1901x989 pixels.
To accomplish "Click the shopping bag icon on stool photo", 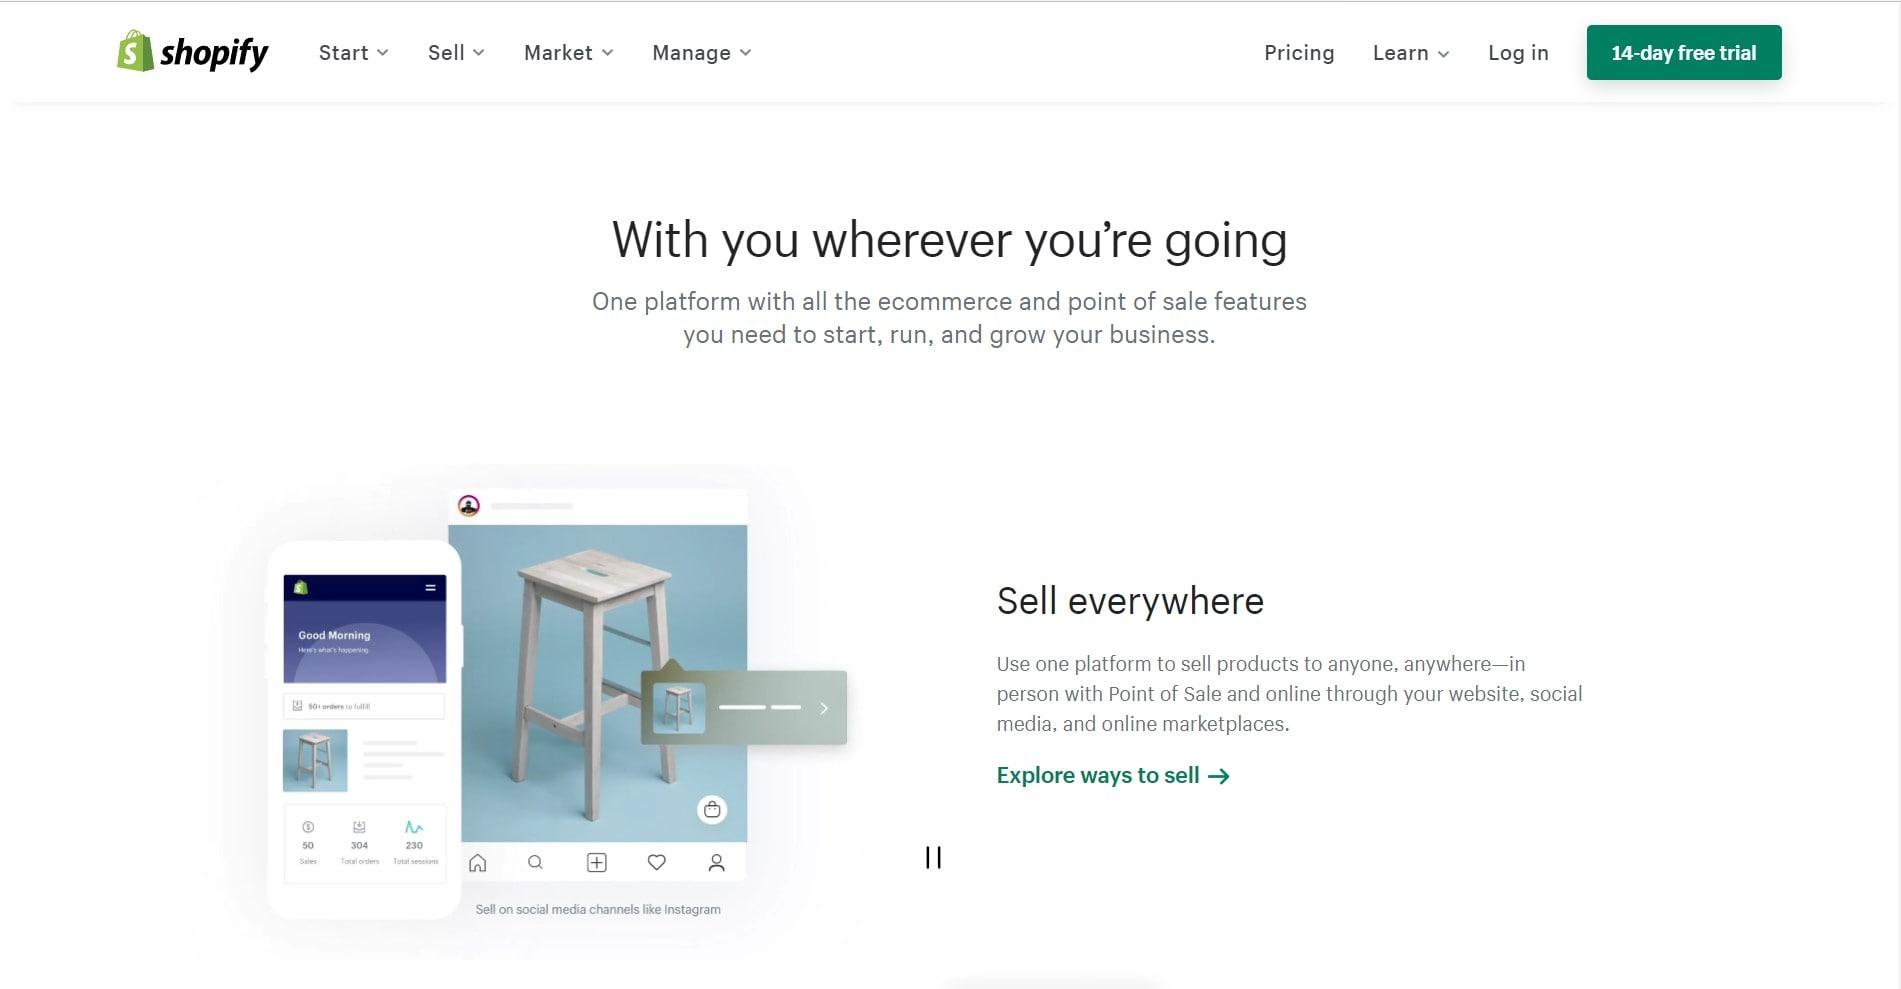I will 712,809.
